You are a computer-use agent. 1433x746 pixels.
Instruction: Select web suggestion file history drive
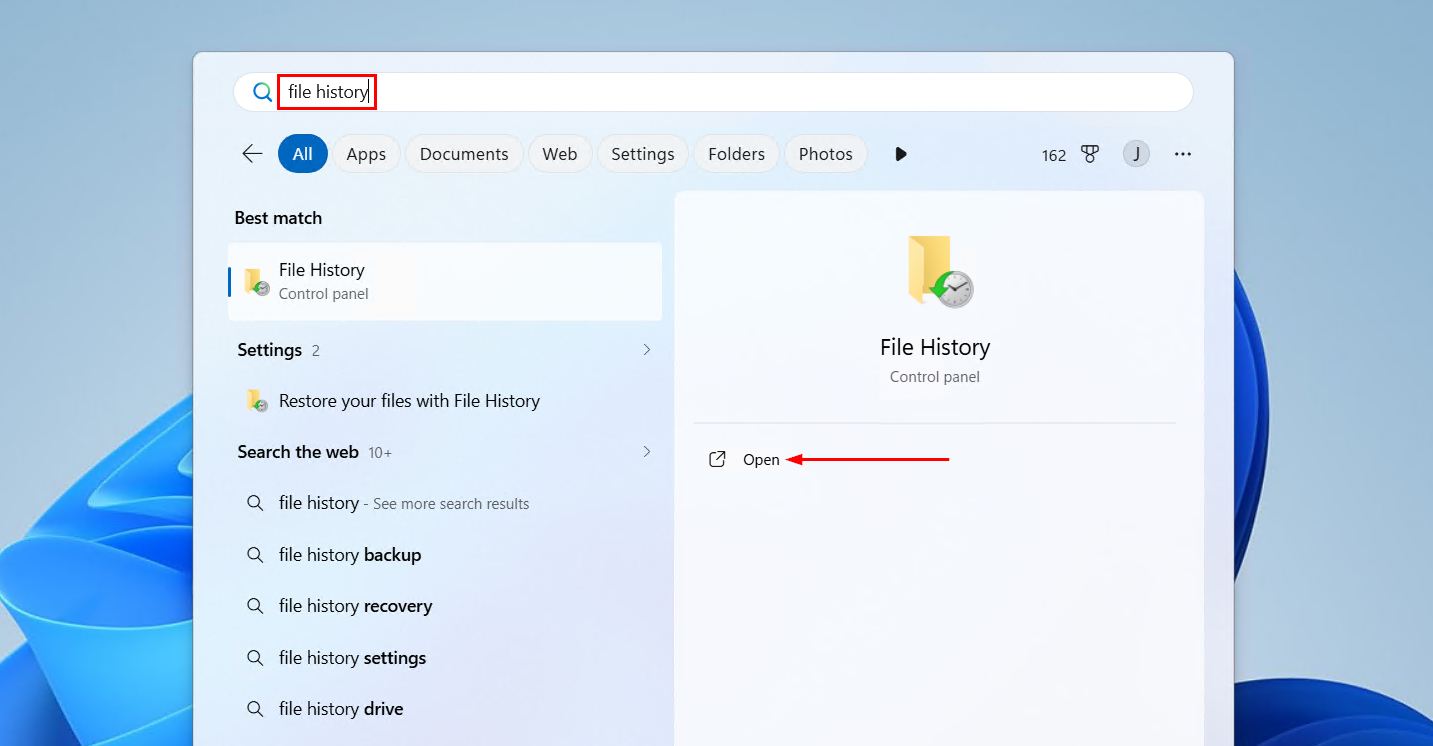(445, 709)
